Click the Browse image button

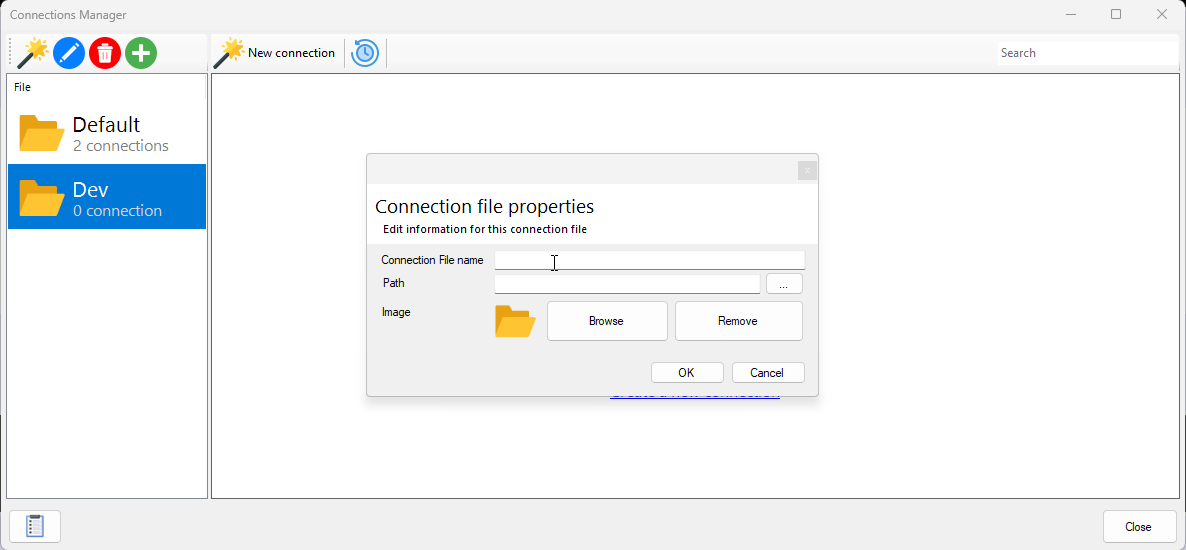pyautogui.click(x=607, y=321)
